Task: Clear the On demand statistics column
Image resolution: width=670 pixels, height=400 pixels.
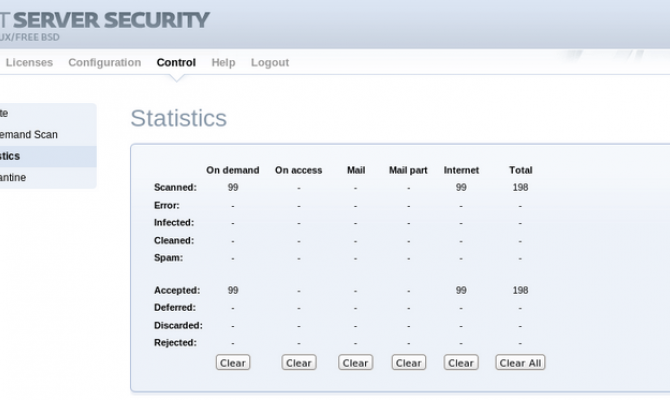Action: tap(233, 363)
